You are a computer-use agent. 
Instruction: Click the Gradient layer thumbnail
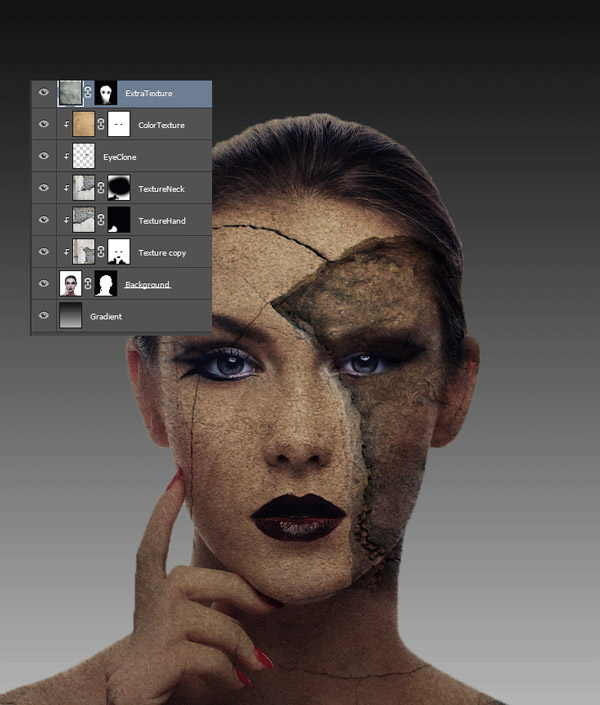tap(70, 316)
